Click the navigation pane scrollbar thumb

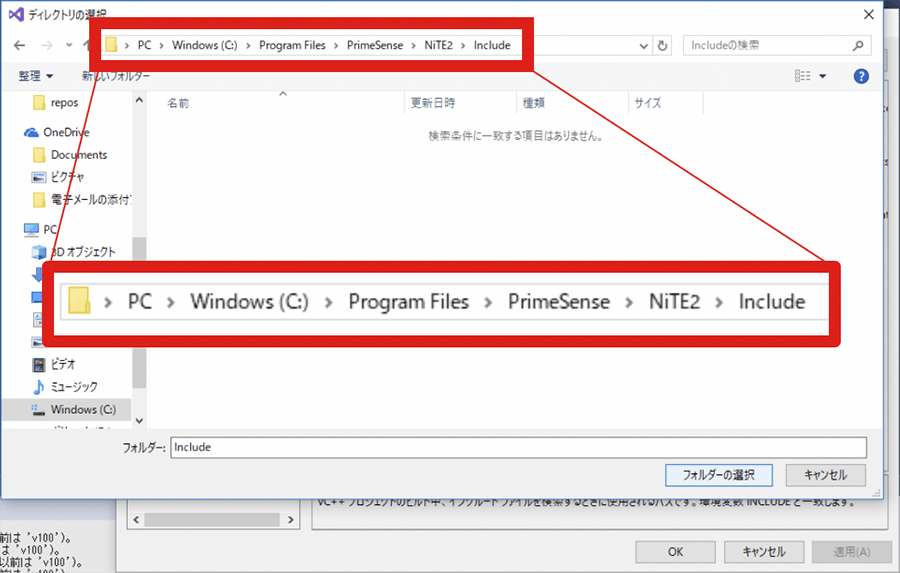139,367
